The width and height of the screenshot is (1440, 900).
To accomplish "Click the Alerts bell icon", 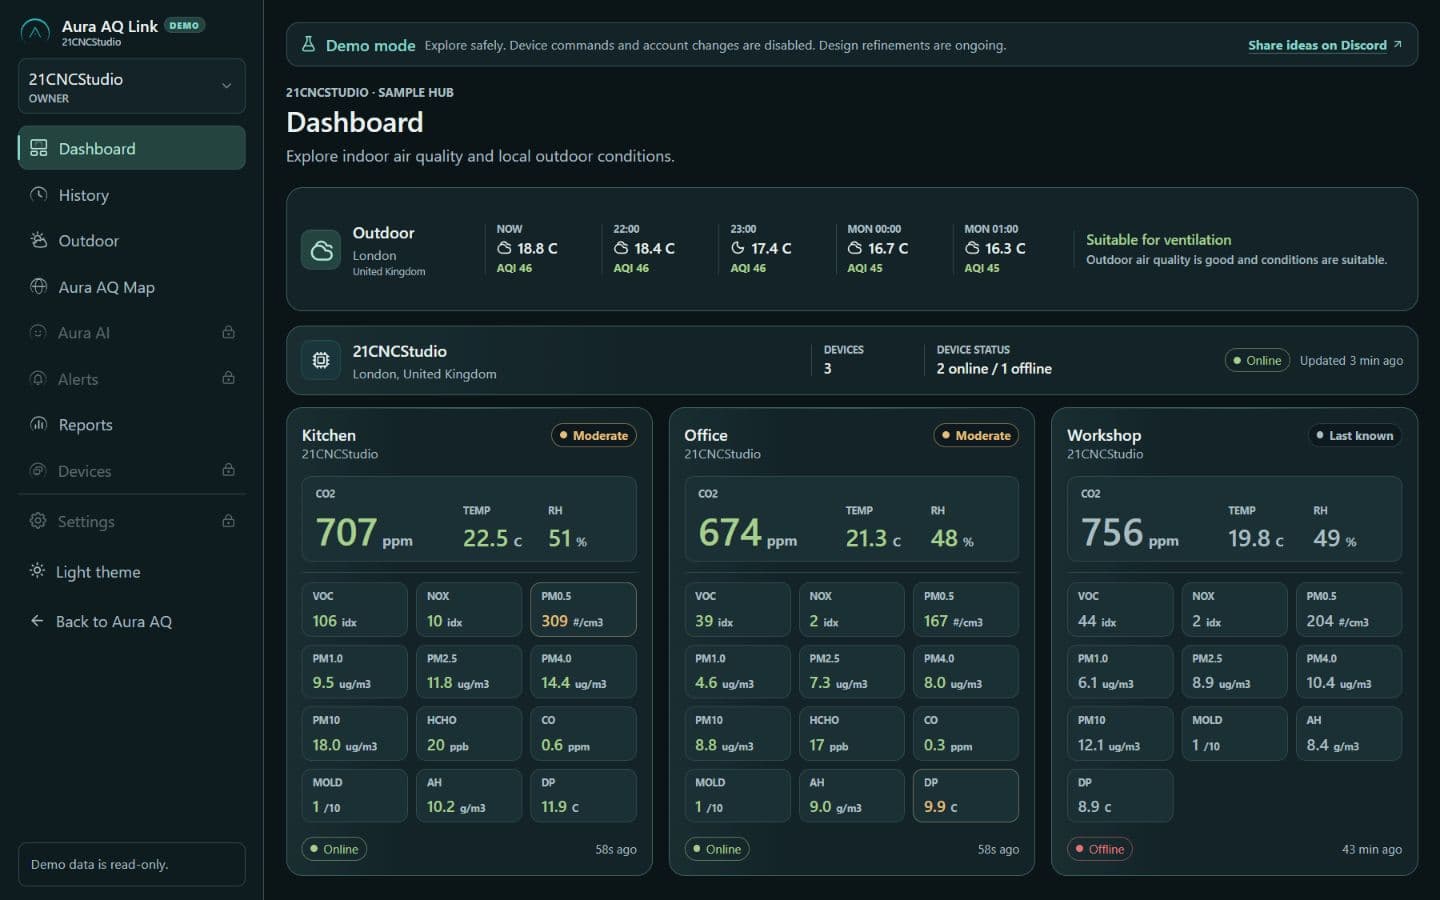I will coord(39,378).
